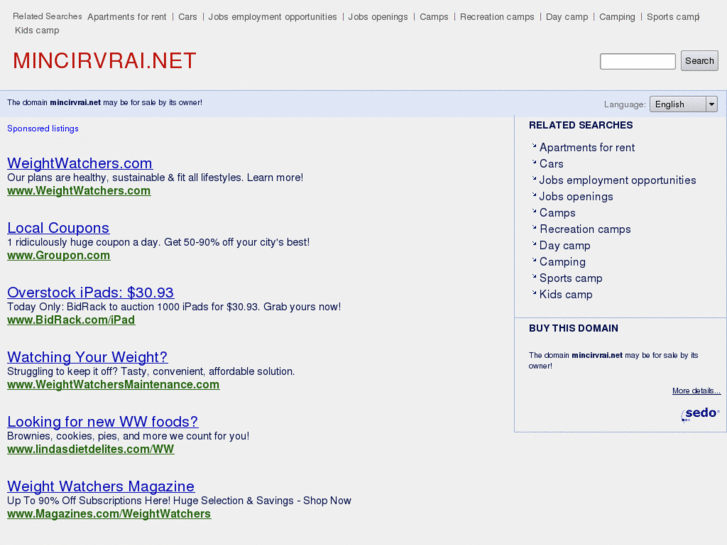Open the Language dropdown set to English
The height and width of the screenshot is (545, 727).
[683, 104]
